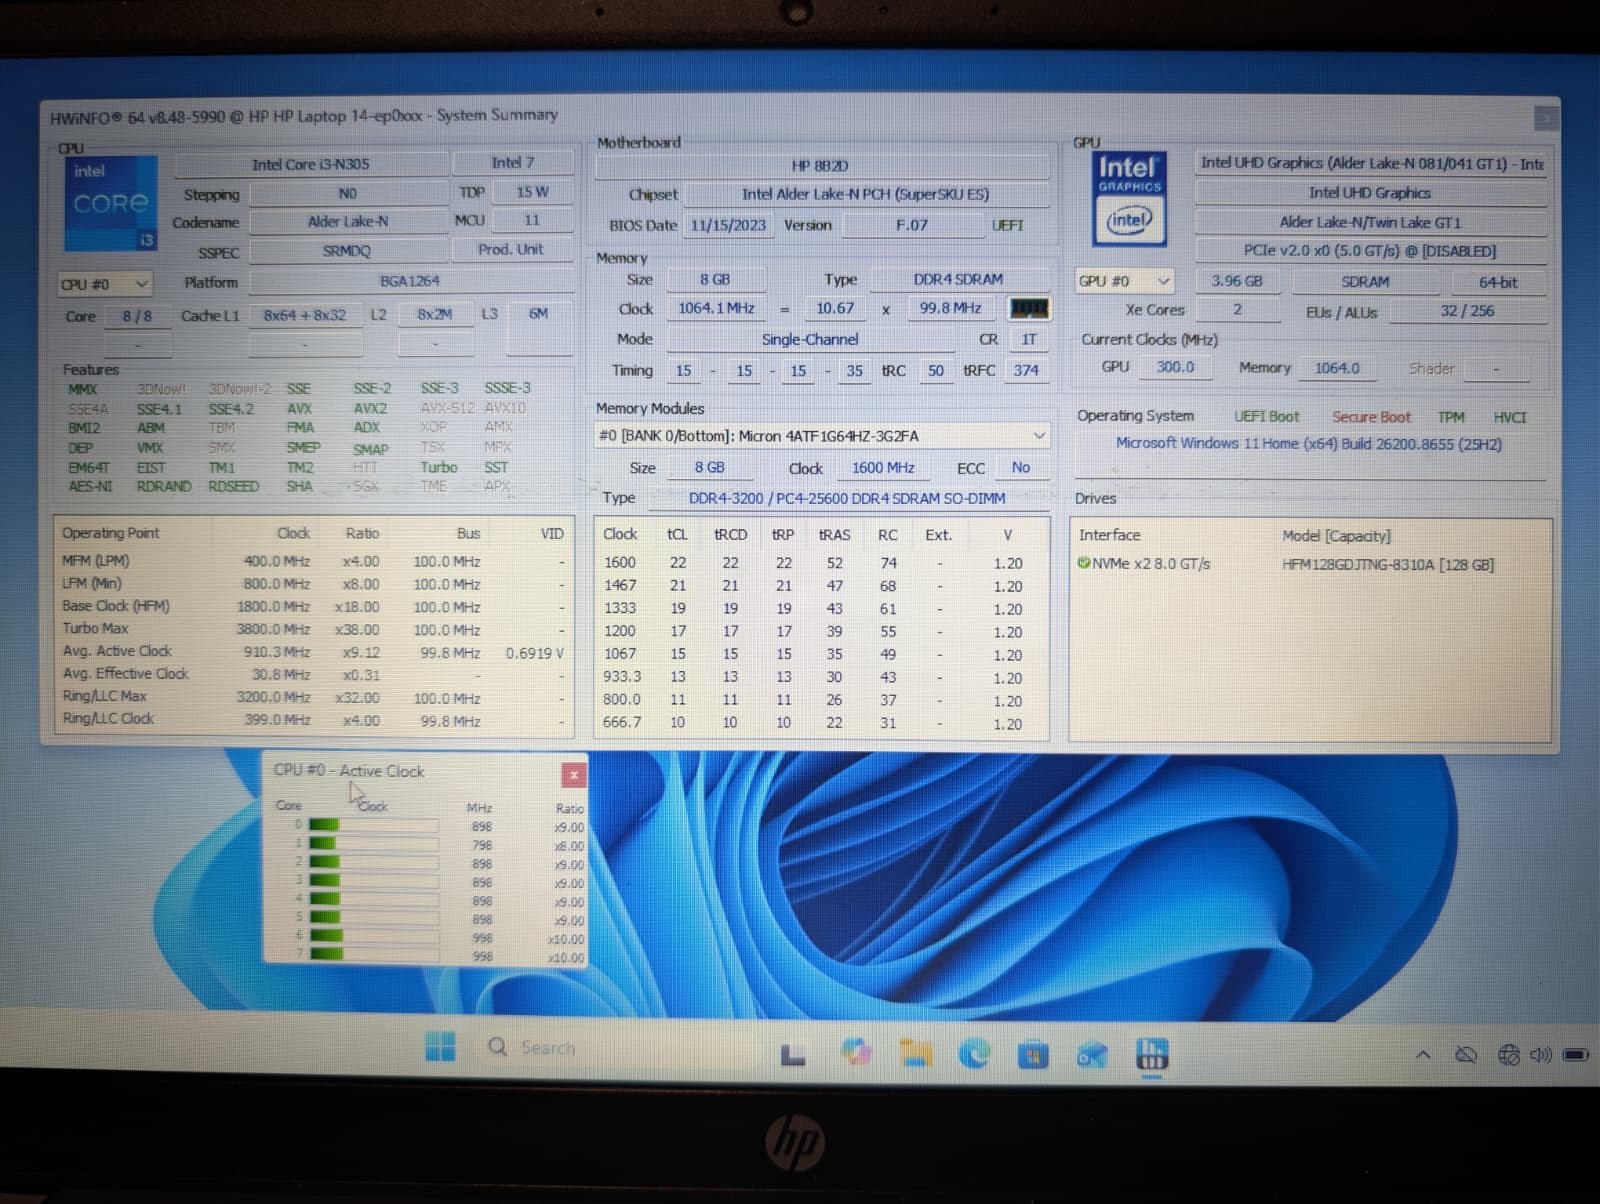Screen dimensions: 1600x1204
Task: Click the 1064.1 MHz memory clock value
Action: coord(716,309)
